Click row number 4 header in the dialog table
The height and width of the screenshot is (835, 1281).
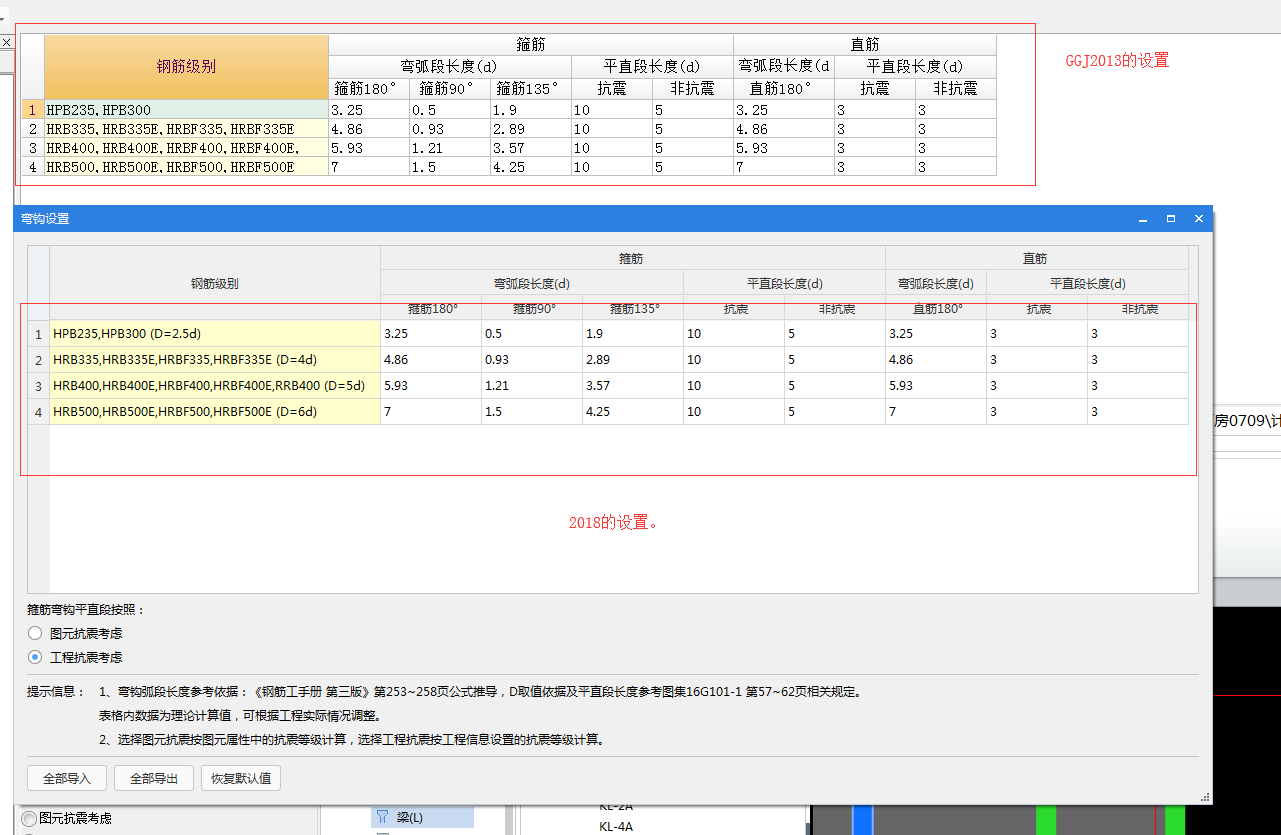(38, 412)
